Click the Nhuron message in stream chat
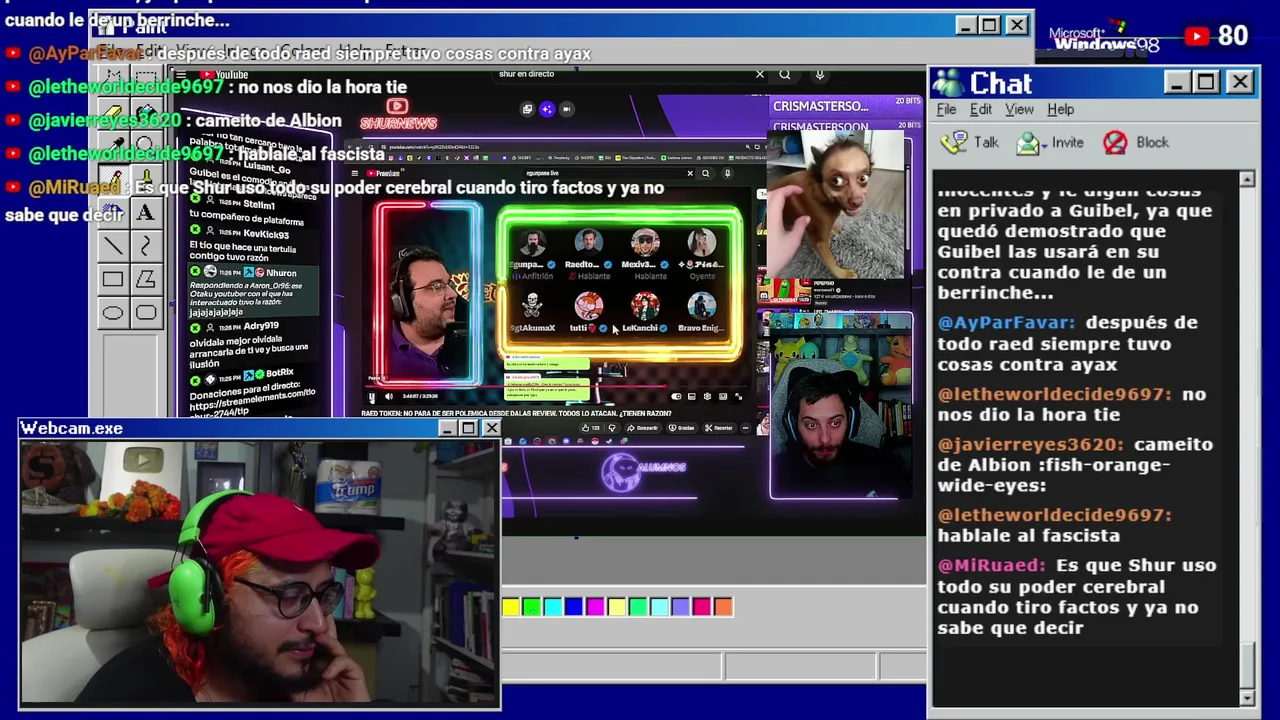This screenshot has width=1280, height=720. coord(252,291)
